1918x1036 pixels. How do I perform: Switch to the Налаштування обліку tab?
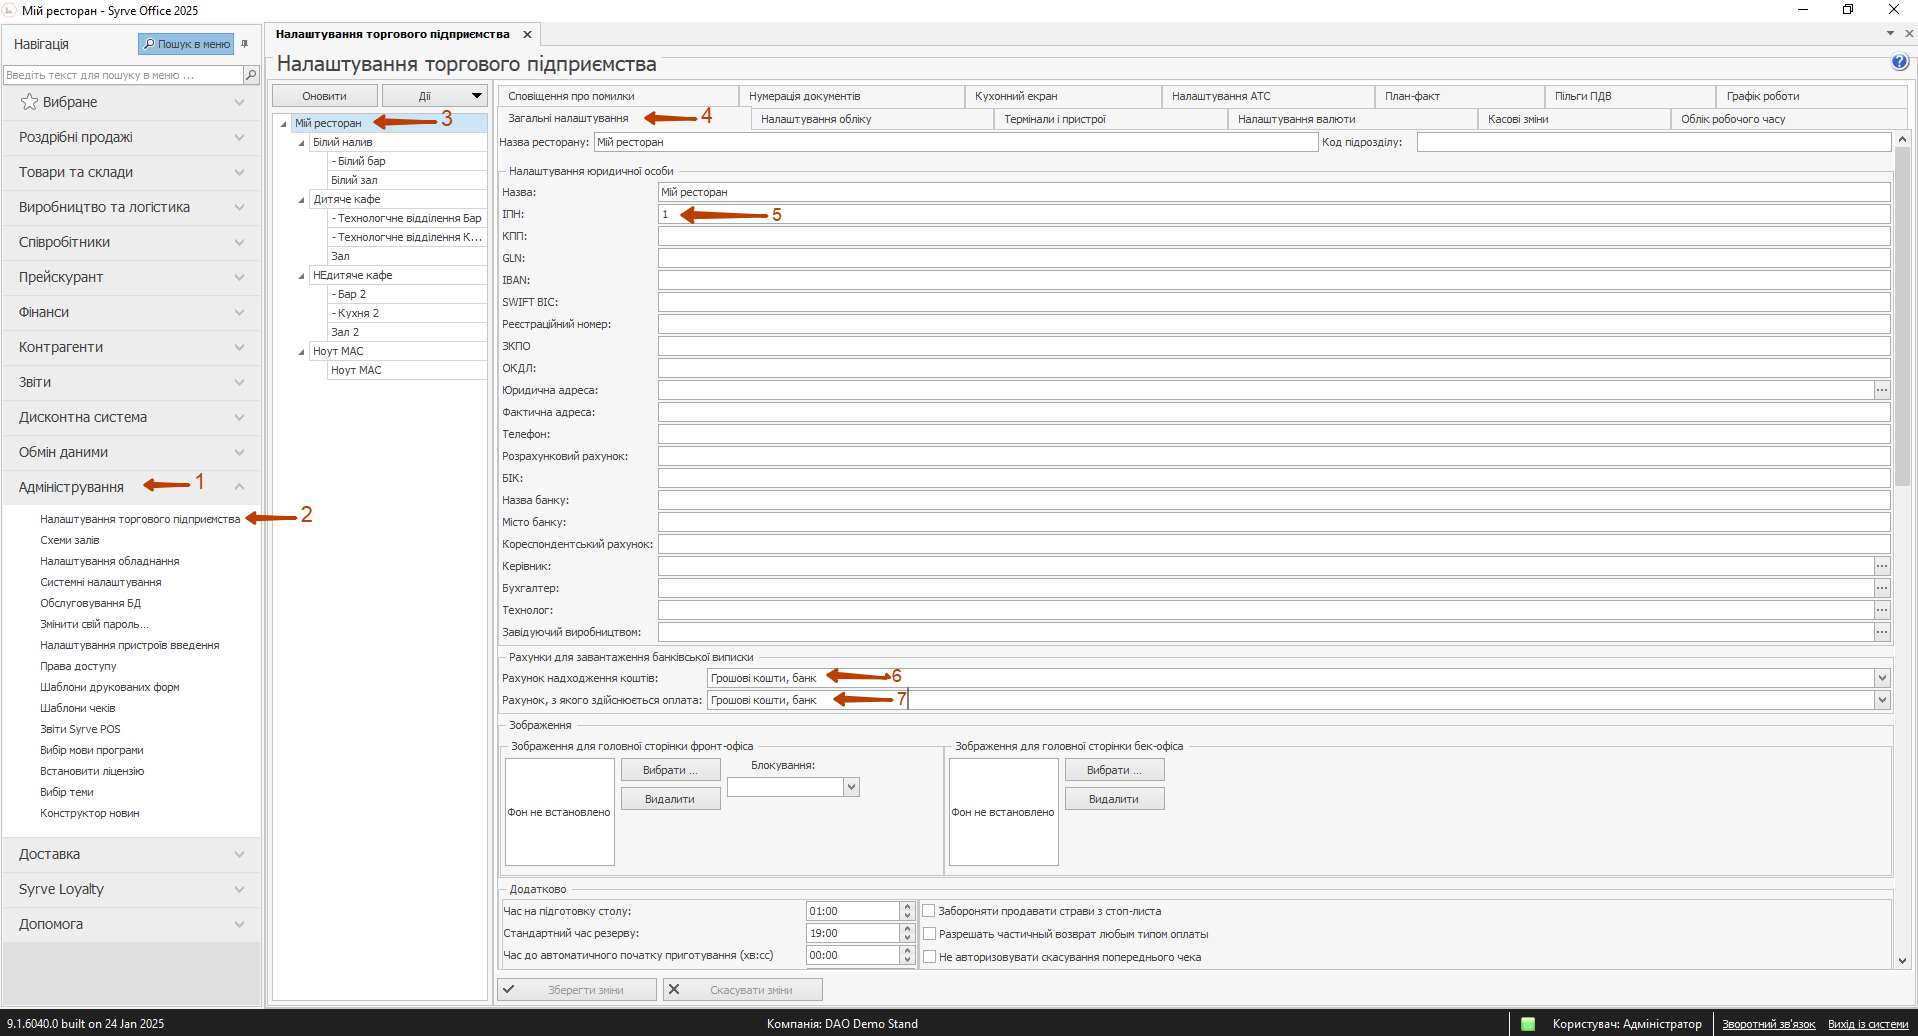(x=816, y=119)
